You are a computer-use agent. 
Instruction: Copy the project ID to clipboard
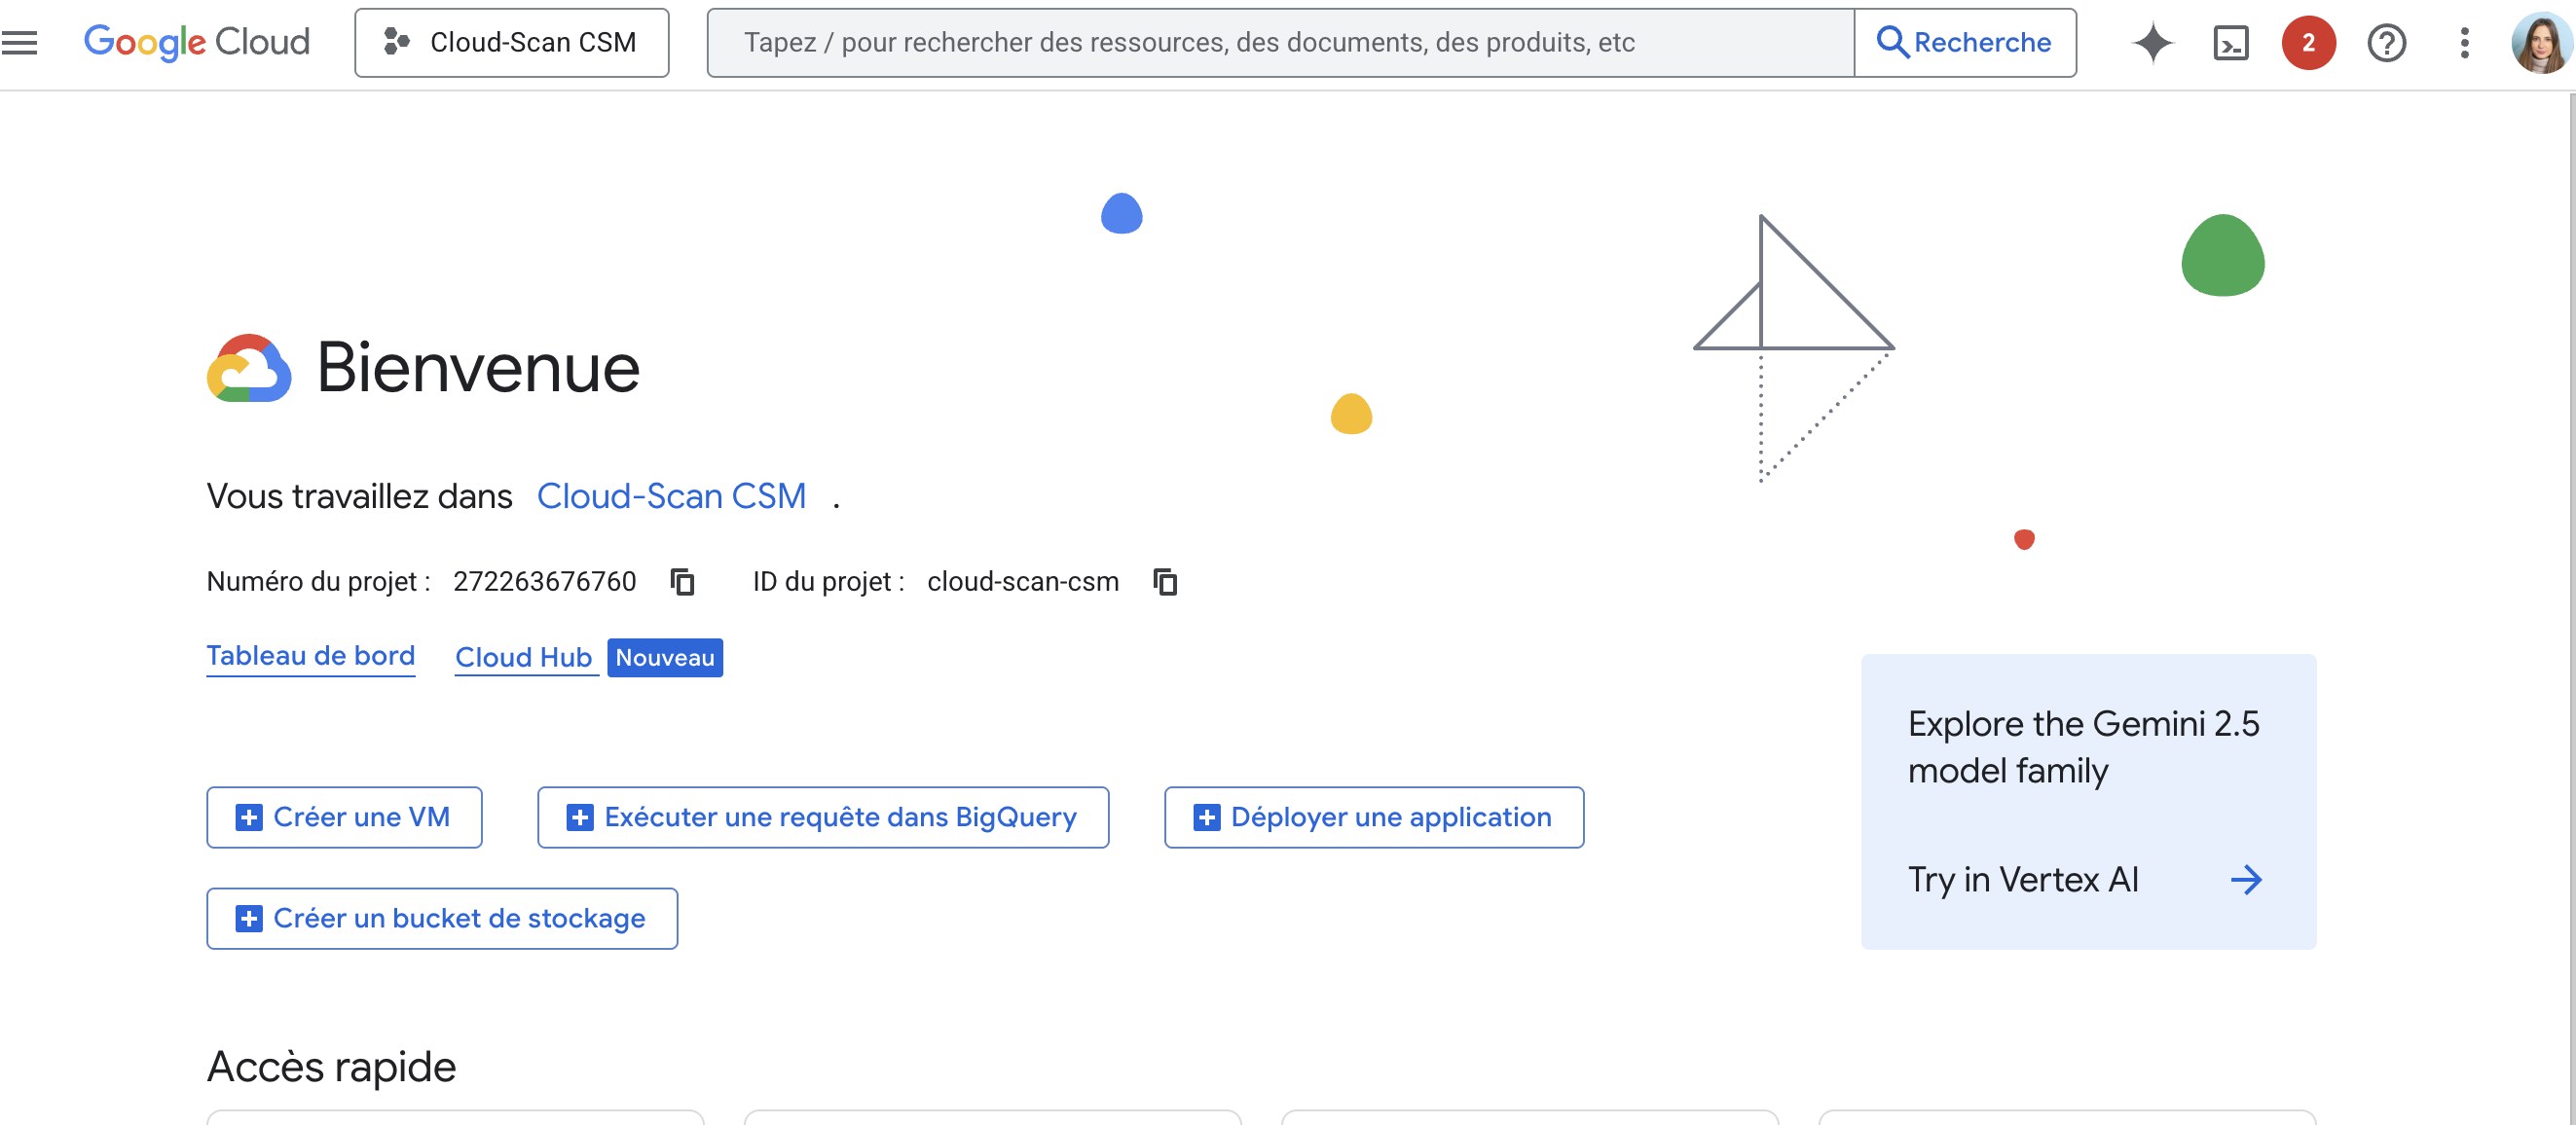(1165, 581)
